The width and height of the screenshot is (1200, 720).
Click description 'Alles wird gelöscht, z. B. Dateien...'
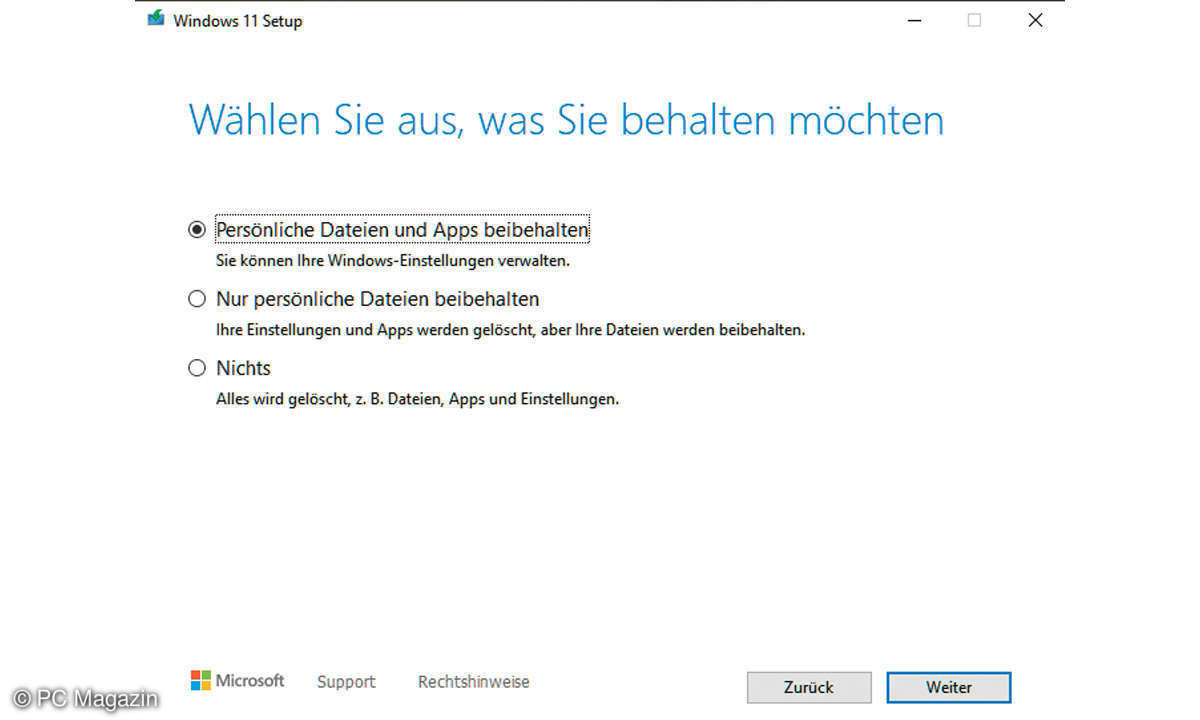(x=417, y=399)
